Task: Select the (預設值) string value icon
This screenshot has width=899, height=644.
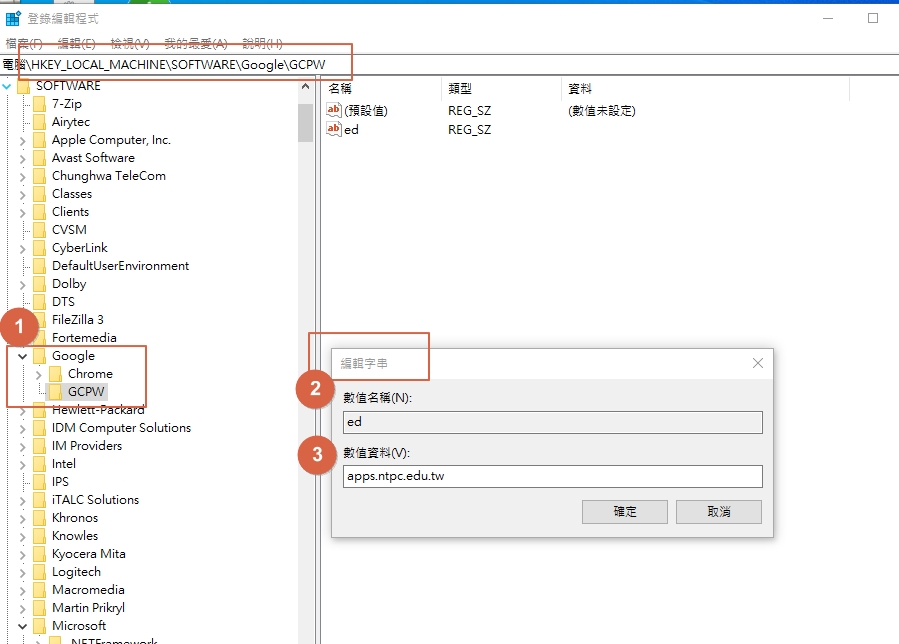Action: point(333,110)
